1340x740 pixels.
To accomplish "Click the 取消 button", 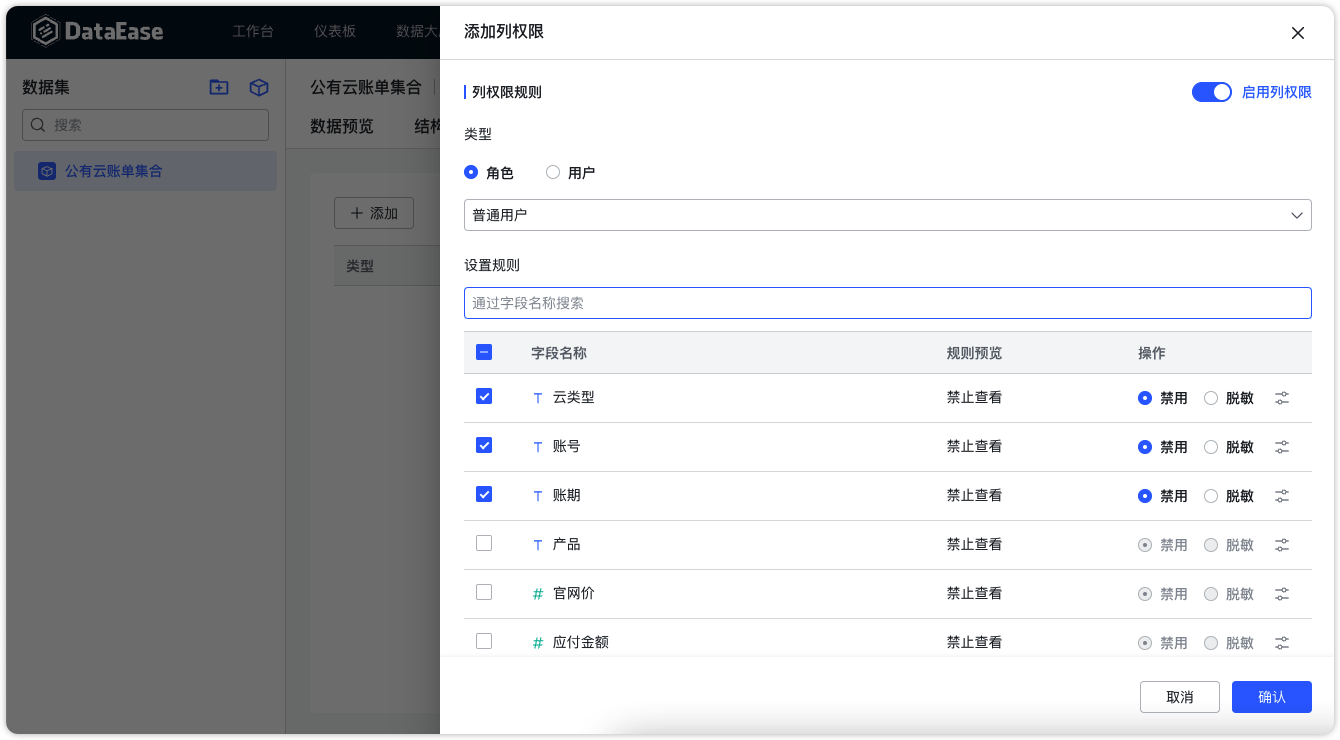I will coord(1180,697).
